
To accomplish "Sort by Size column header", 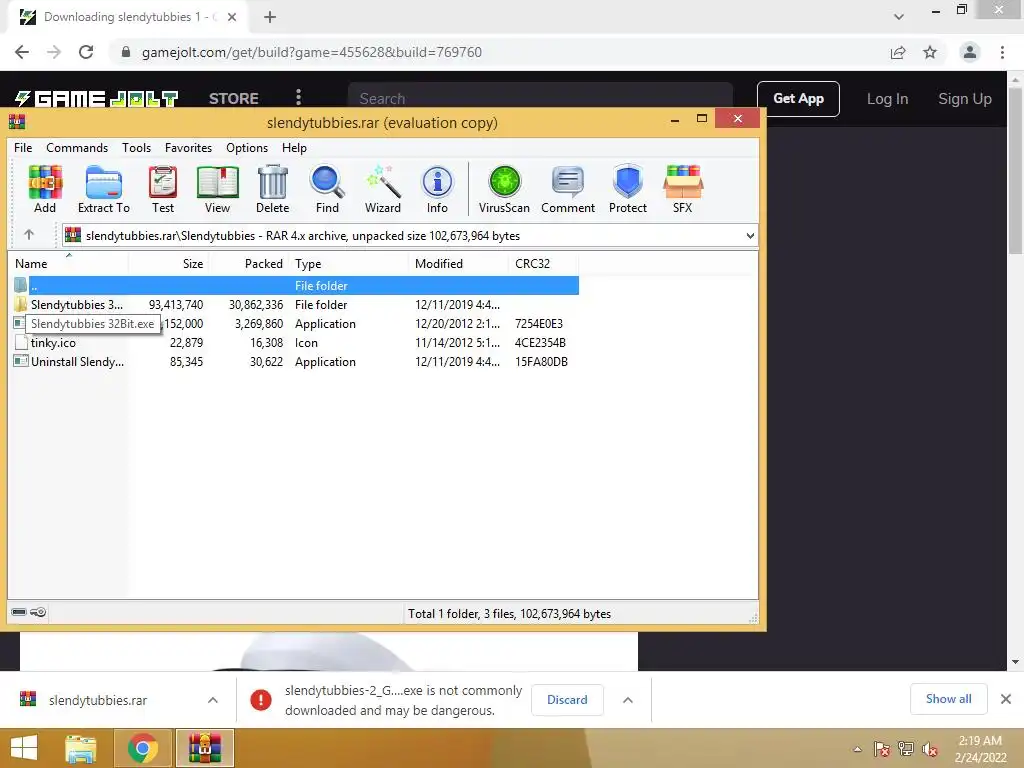I will click(168, 263).
